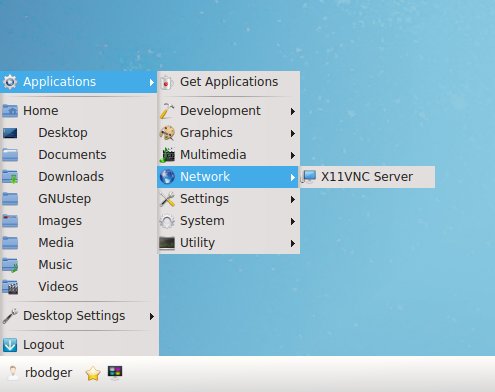Viewport: 495px width, 392px height.
Task: Click the Documents folder icon
Action: (10, 155)
